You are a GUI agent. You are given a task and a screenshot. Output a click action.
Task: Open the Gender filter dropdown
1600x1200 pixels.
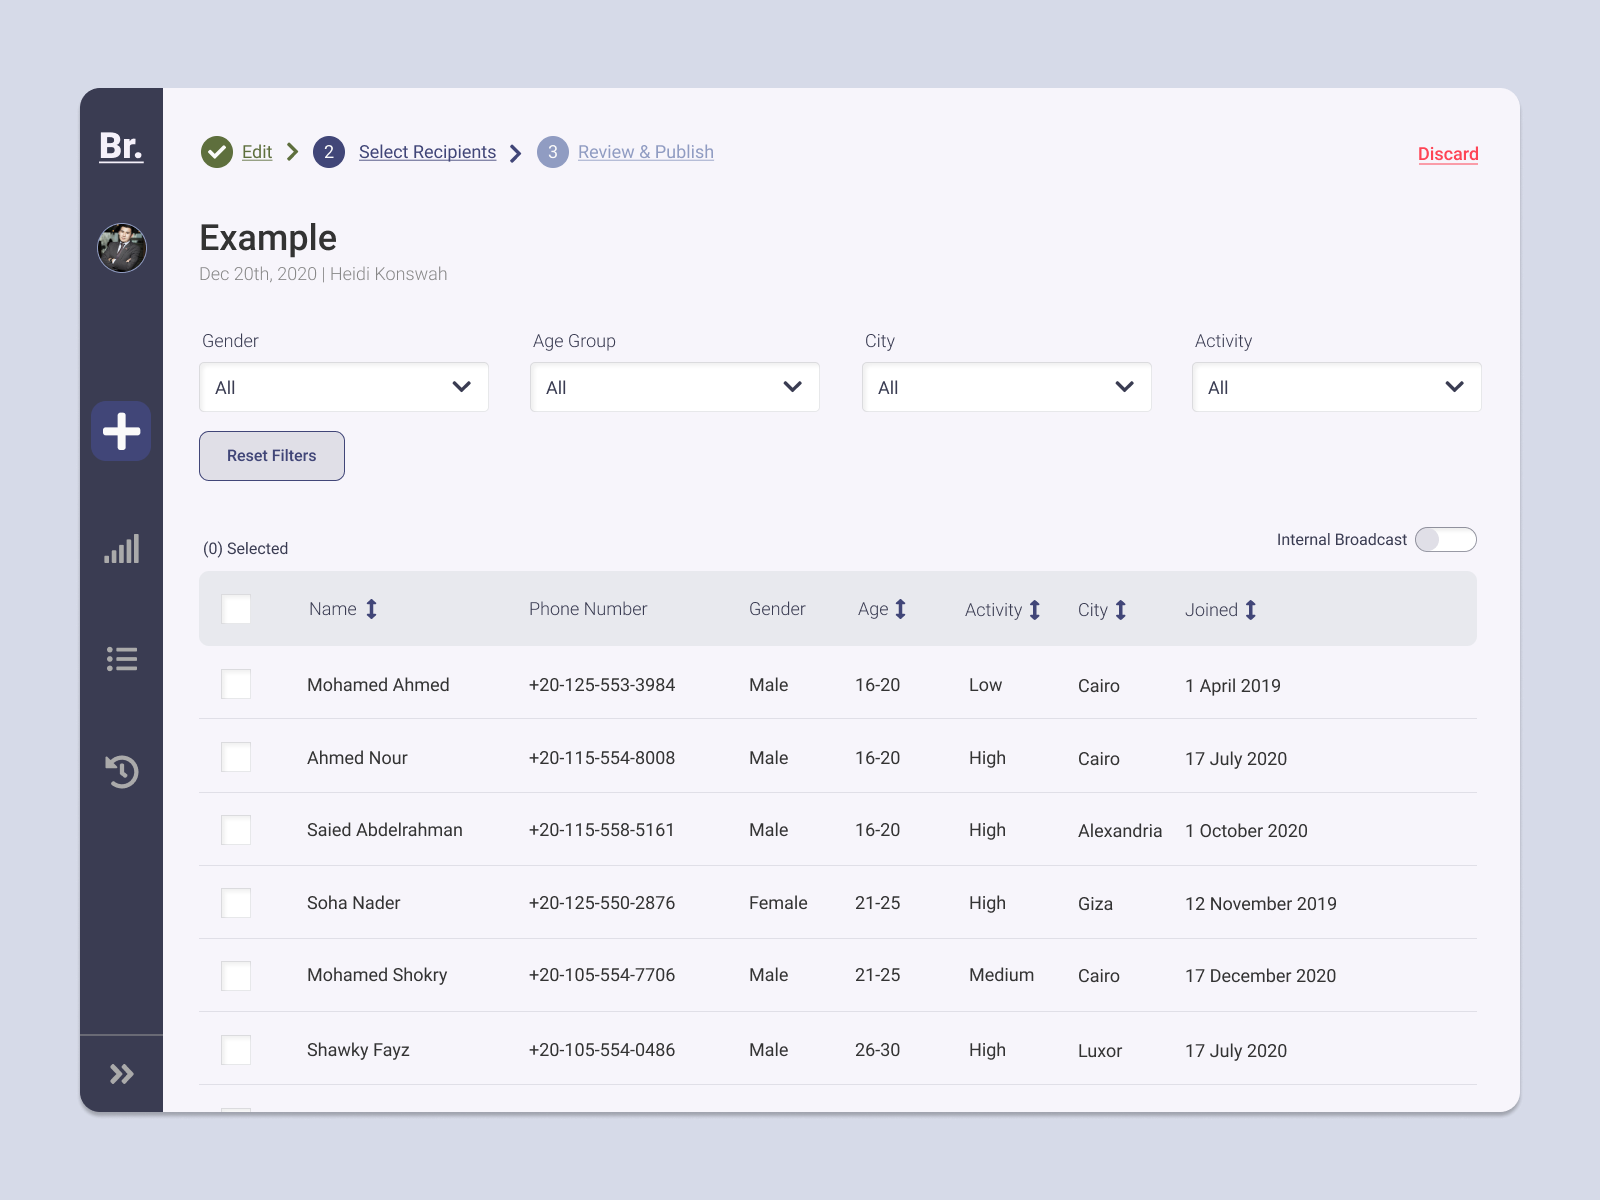344,387
